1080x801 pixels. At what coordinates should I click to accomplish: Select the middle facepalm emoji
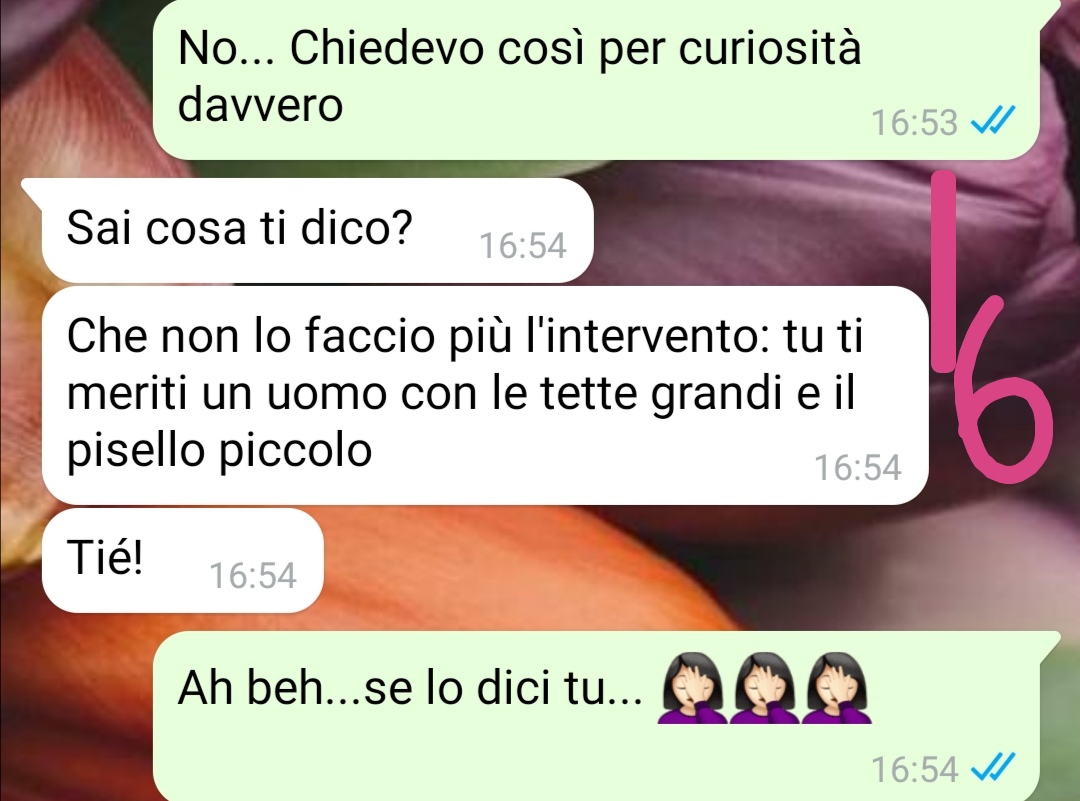pos(765,688)
